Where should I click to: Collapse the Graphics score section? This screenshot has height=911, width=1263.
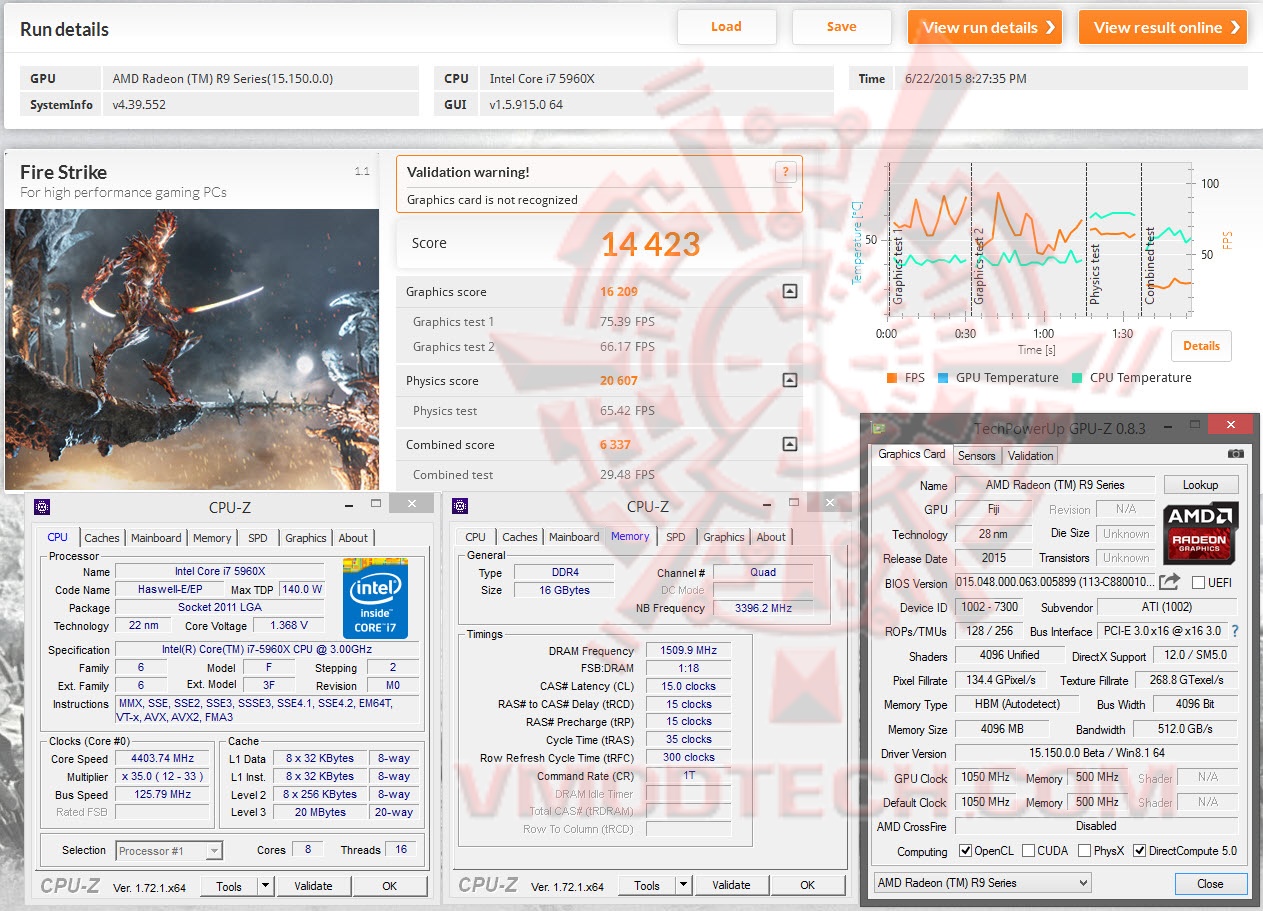pyautogui.click(x=790, y=292)
